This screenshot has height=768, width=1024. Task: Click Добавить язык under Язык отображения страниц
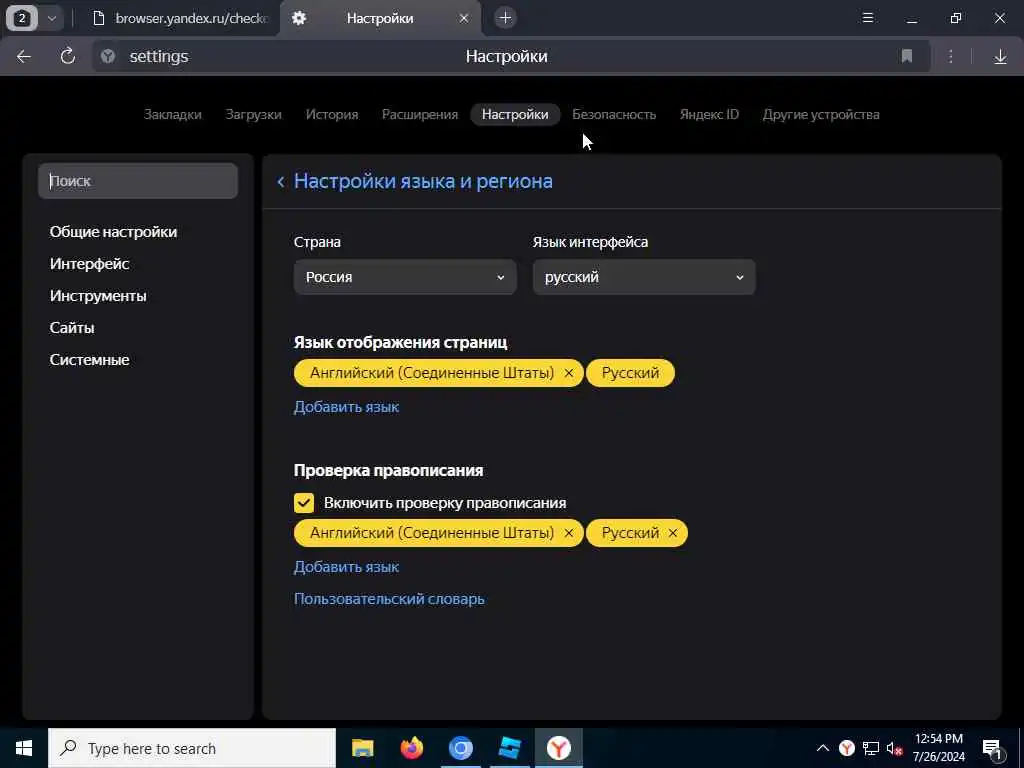point(346,407)
